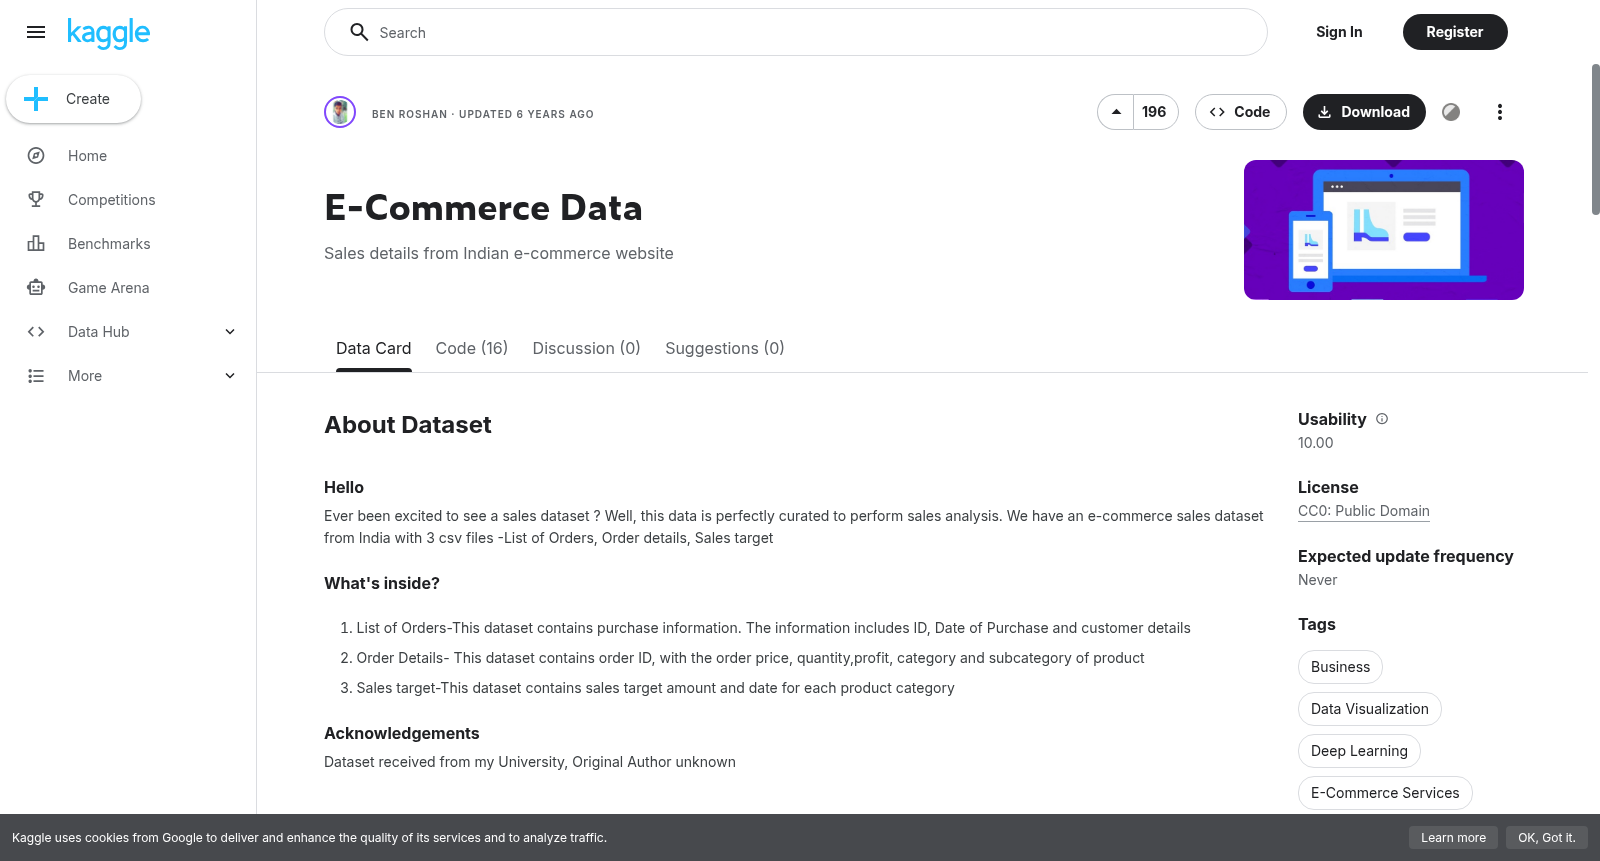Click the Usability info icon
Image resolution: width=1600 pixels, height=861 pixels.
[x=1382, y=419]
